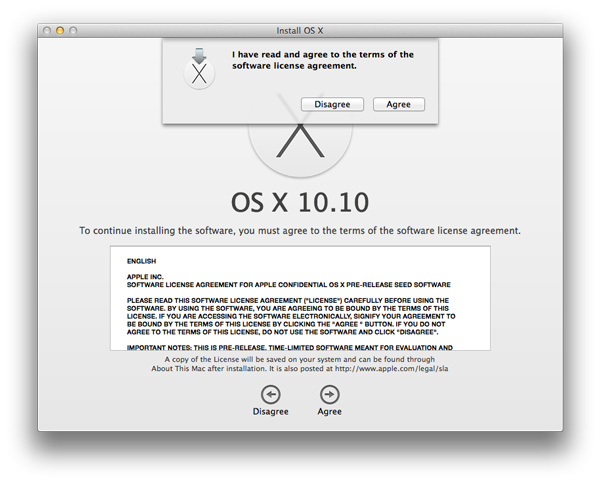Click the 'Agree' label under right arrow
The image size is (600, 483).
(x=329, y=411)
